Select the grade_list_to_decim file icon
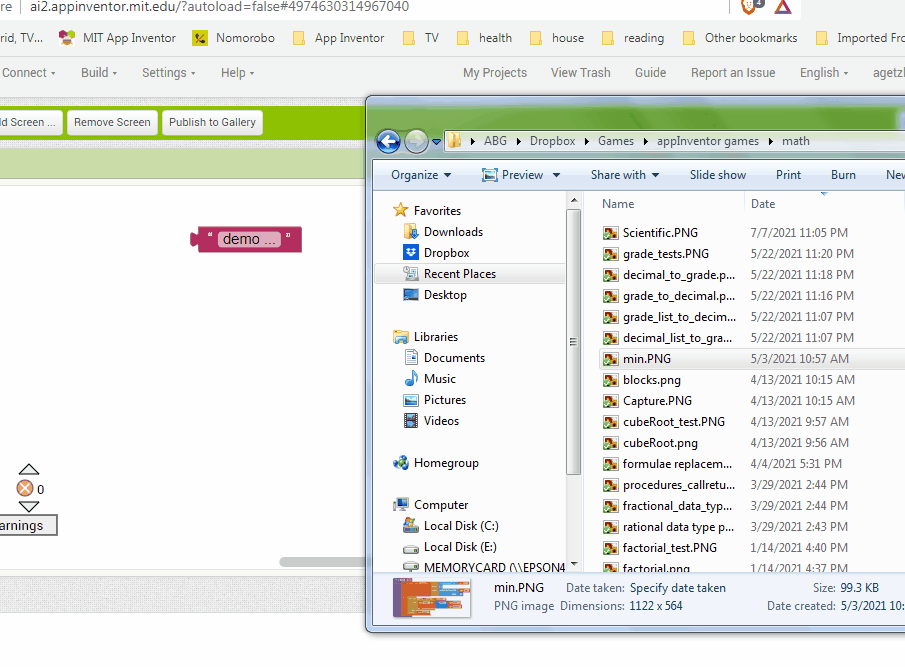Screen dimensions: 905x667 click(x=610, y=317)
